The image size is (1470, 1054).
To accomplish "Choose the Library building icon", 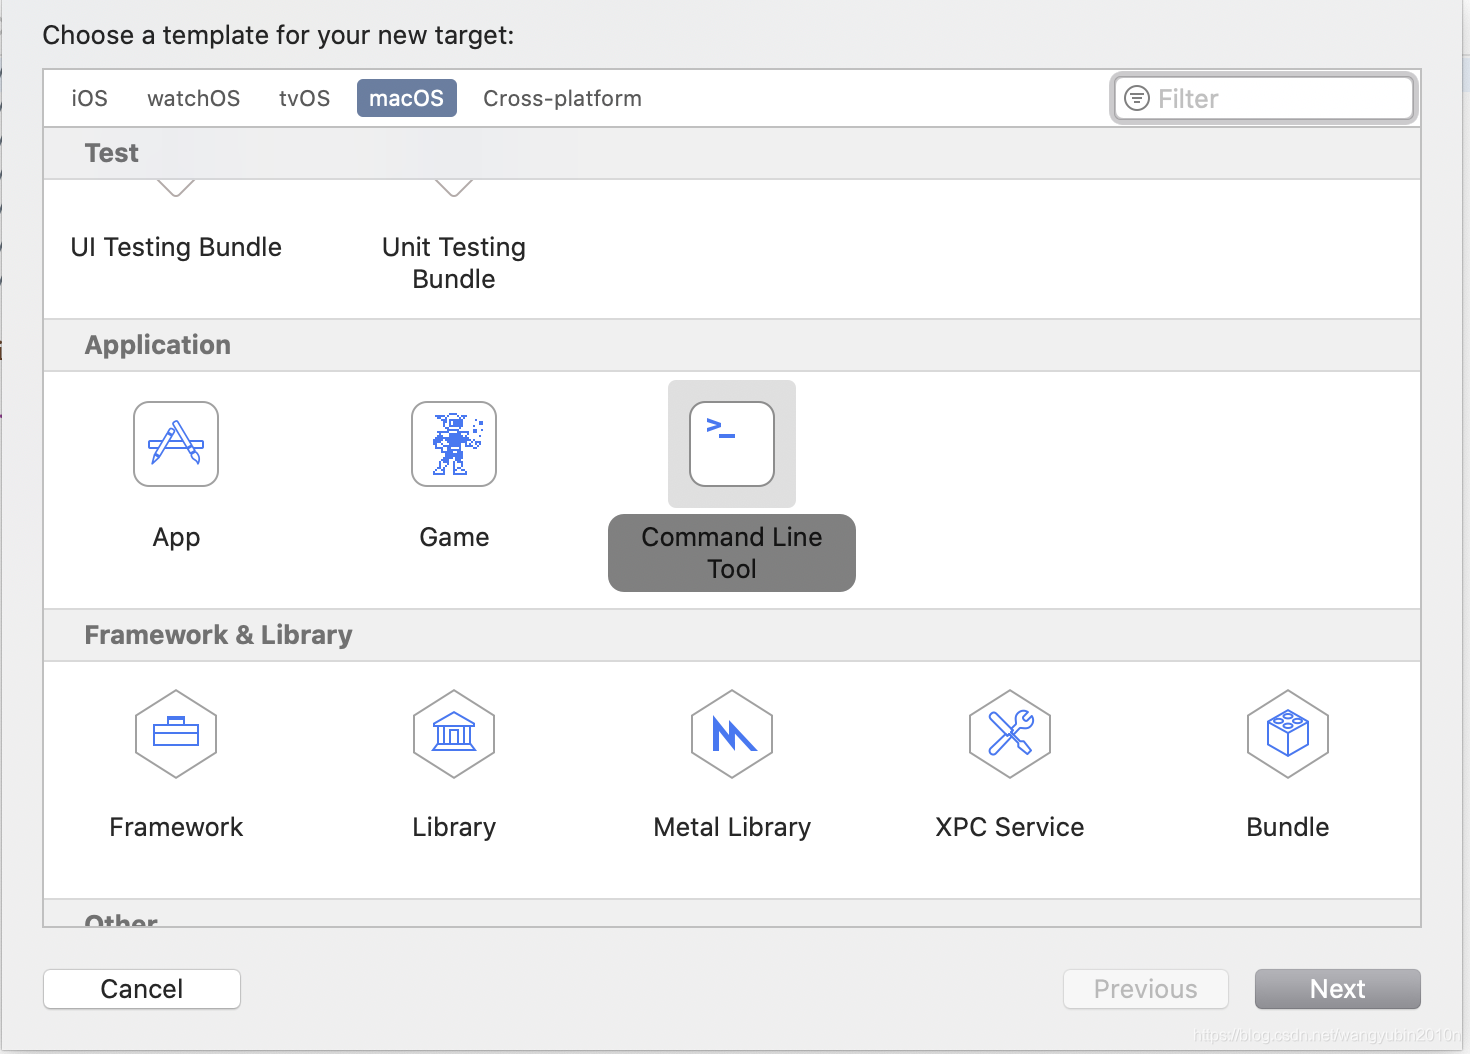I will 454,734.
